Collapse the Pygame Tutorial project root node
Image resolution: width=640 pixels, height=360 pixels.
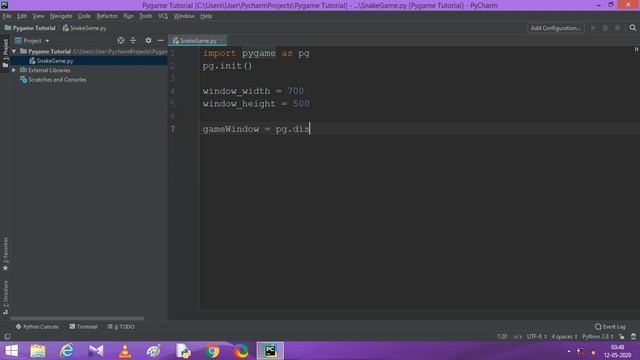(14, 51)
